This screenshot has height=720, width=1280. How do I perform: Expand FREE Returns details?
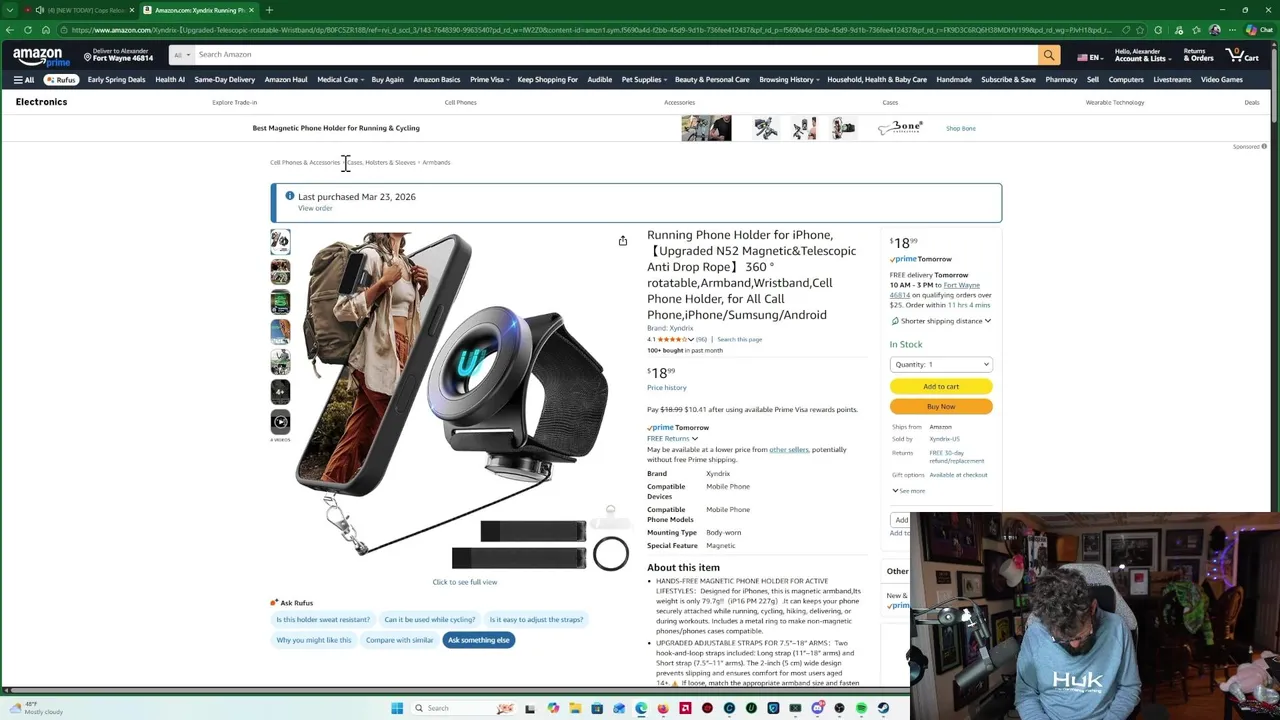point(672,438)
